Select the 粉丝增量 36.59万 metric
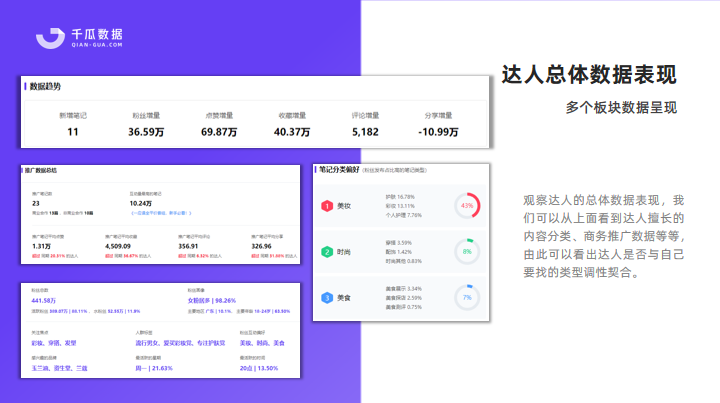720x403 pixels. pyautogui.click(x=146, y=131)
